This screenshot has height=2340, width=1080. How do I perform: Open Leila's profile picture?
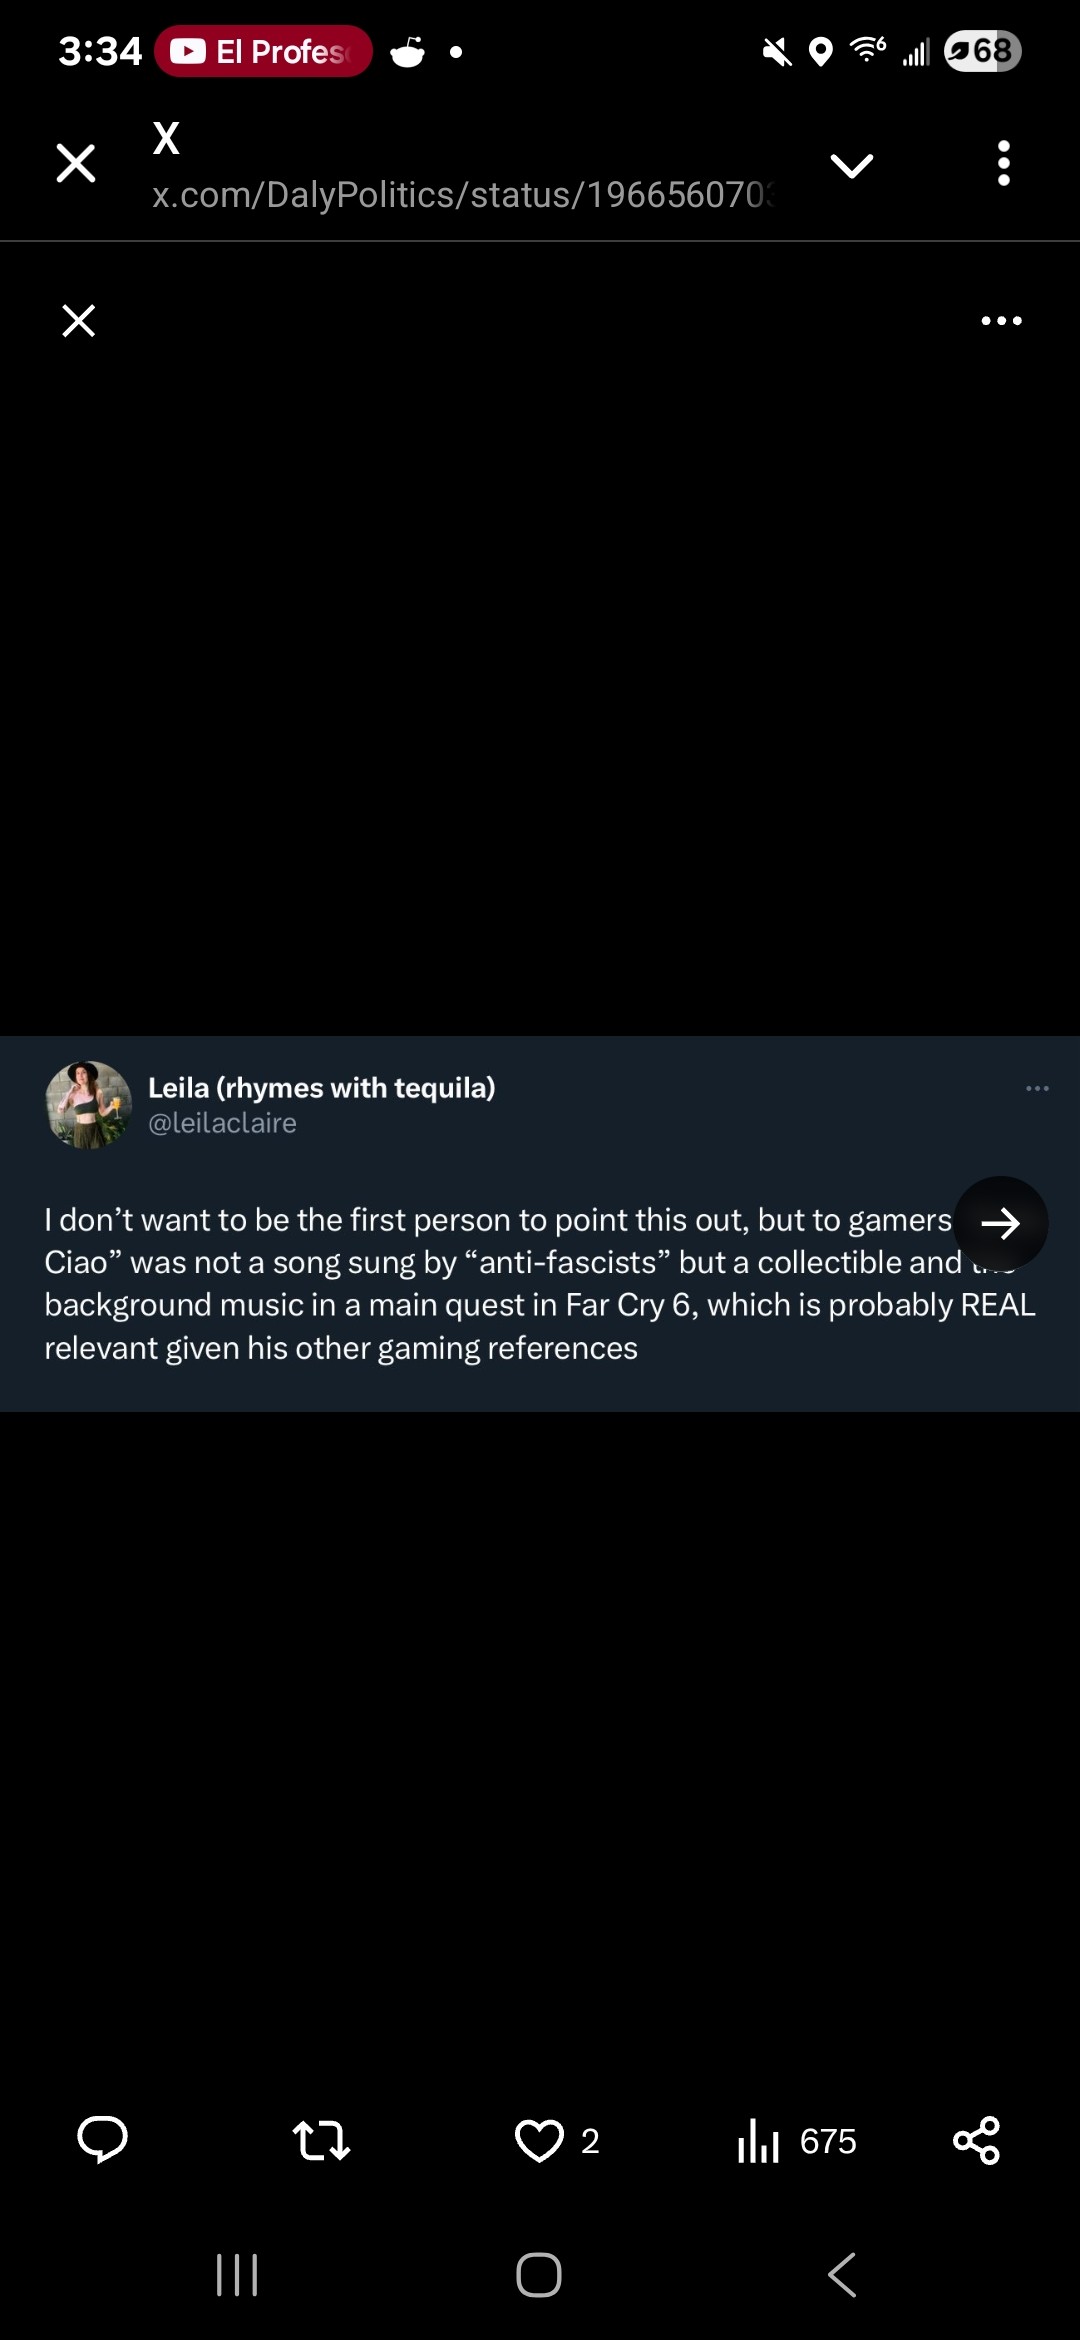point(89,1104)
